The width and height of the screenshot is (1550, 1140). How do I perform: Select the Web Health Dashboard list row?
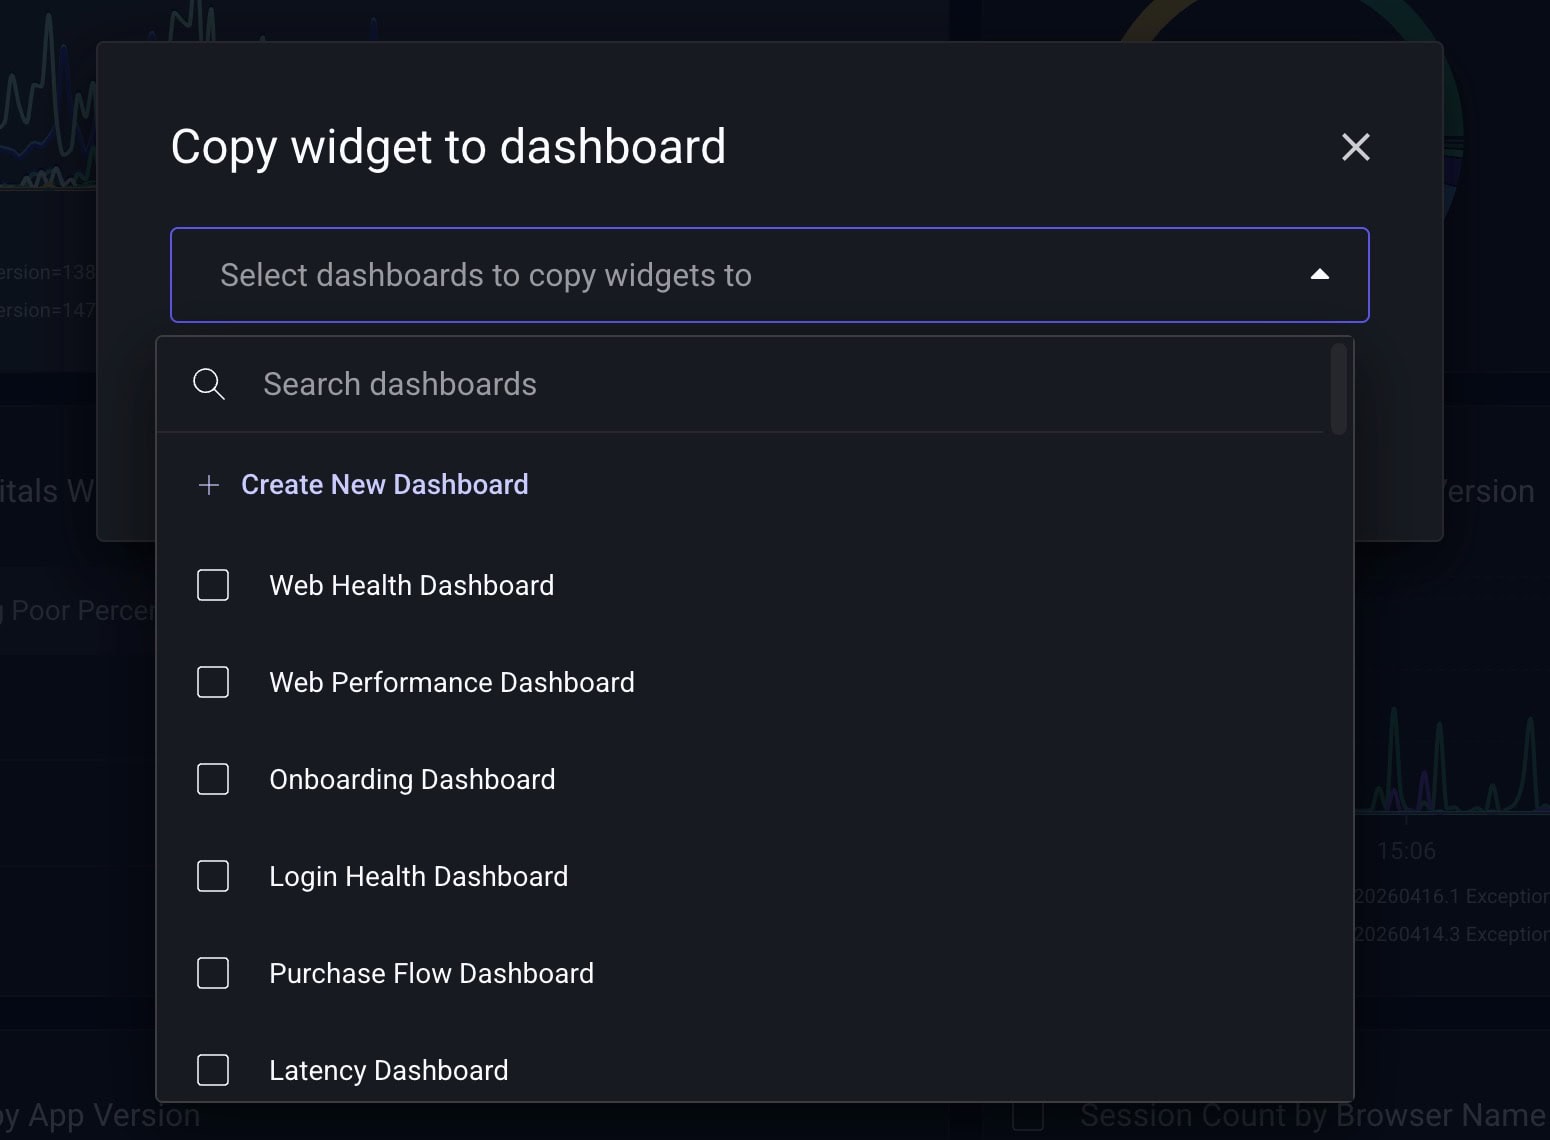click(x=411, y=585)
